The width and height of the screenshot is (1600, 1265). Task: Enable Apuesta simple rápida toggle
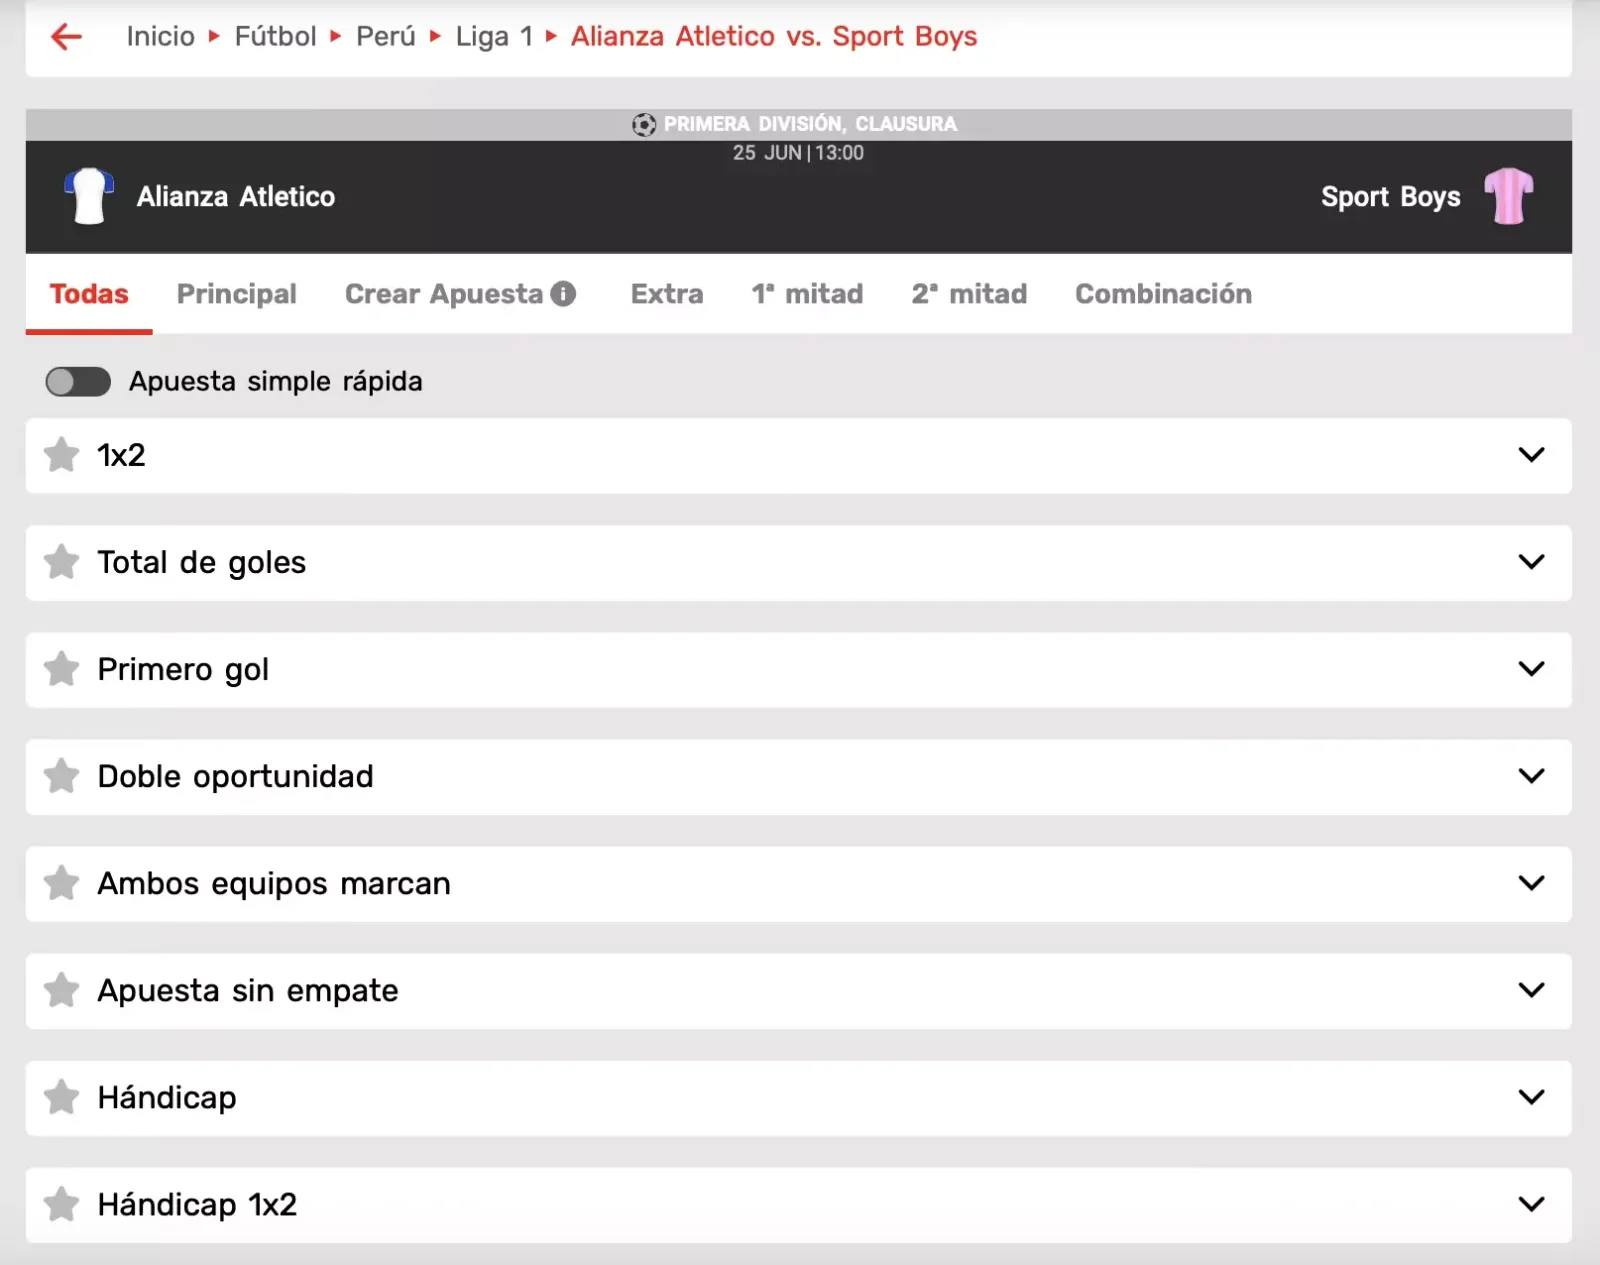click(78, 381)
